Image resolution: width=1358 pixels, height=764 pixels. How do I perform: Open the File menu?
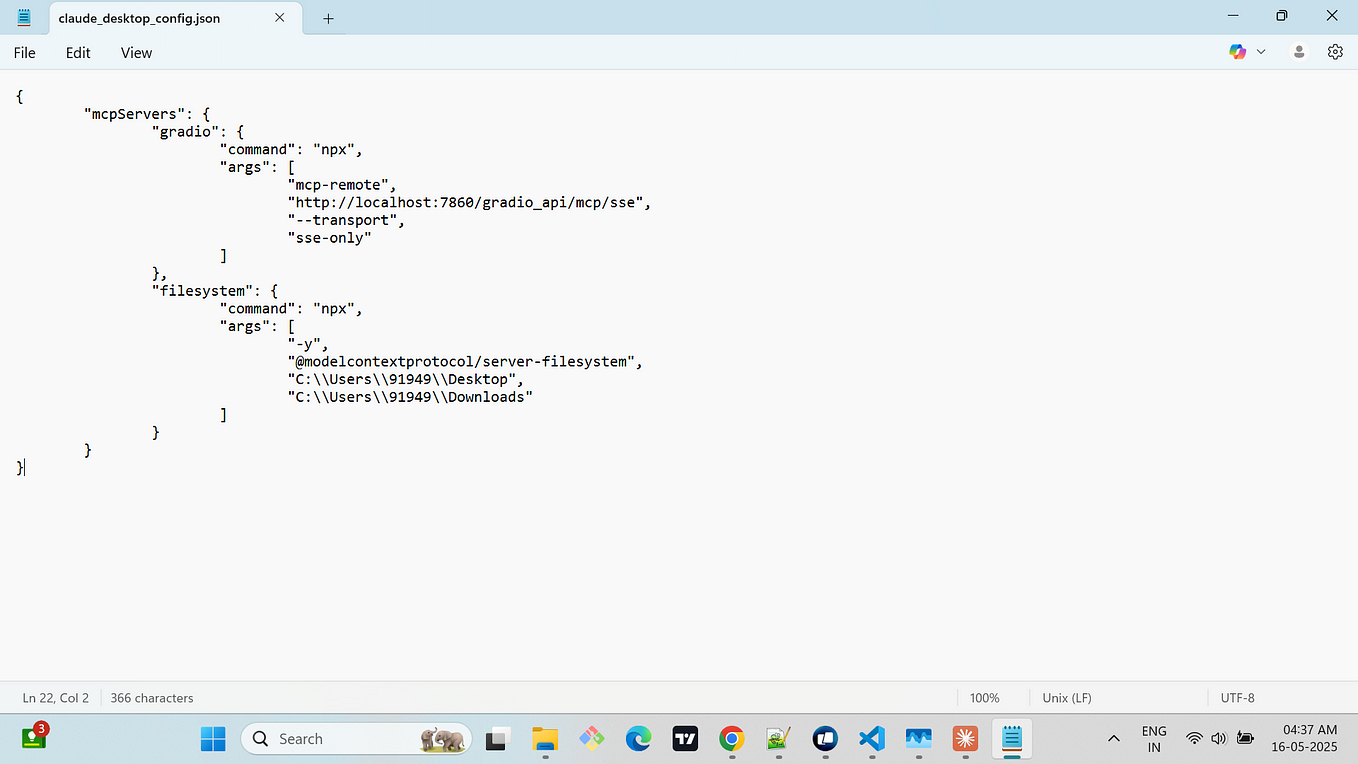coord(25,53)
